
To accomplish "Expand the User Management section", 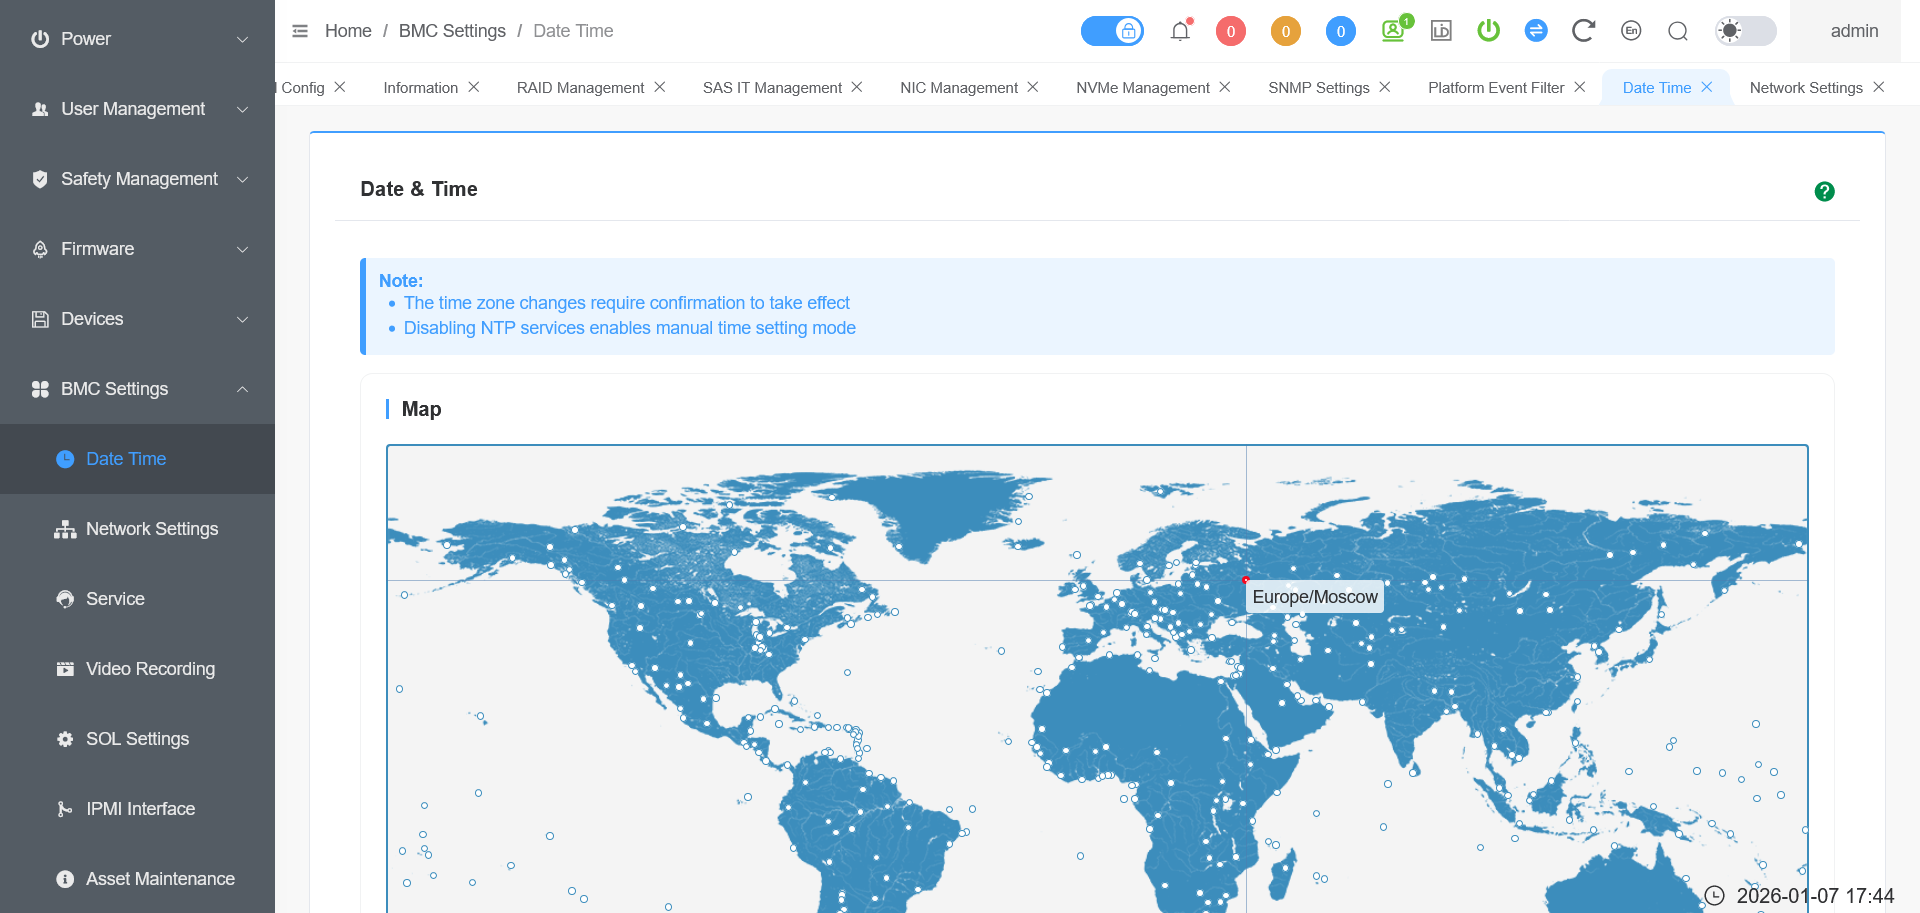I will [x=137, y=109].
